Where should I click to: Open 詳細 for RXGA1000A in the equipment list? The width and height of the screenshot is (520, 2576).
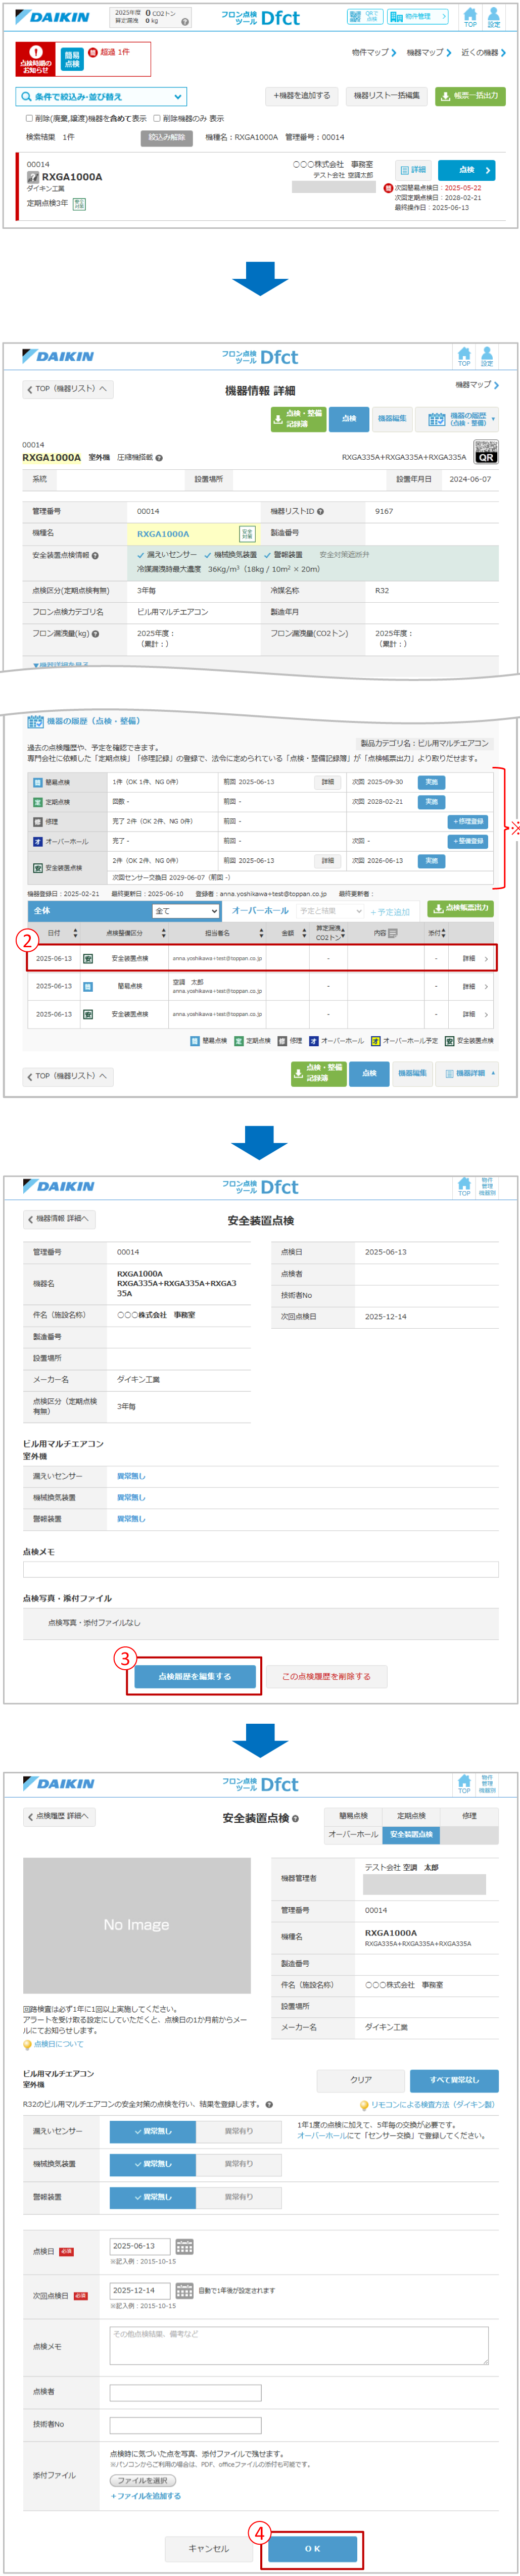[413, 170]
